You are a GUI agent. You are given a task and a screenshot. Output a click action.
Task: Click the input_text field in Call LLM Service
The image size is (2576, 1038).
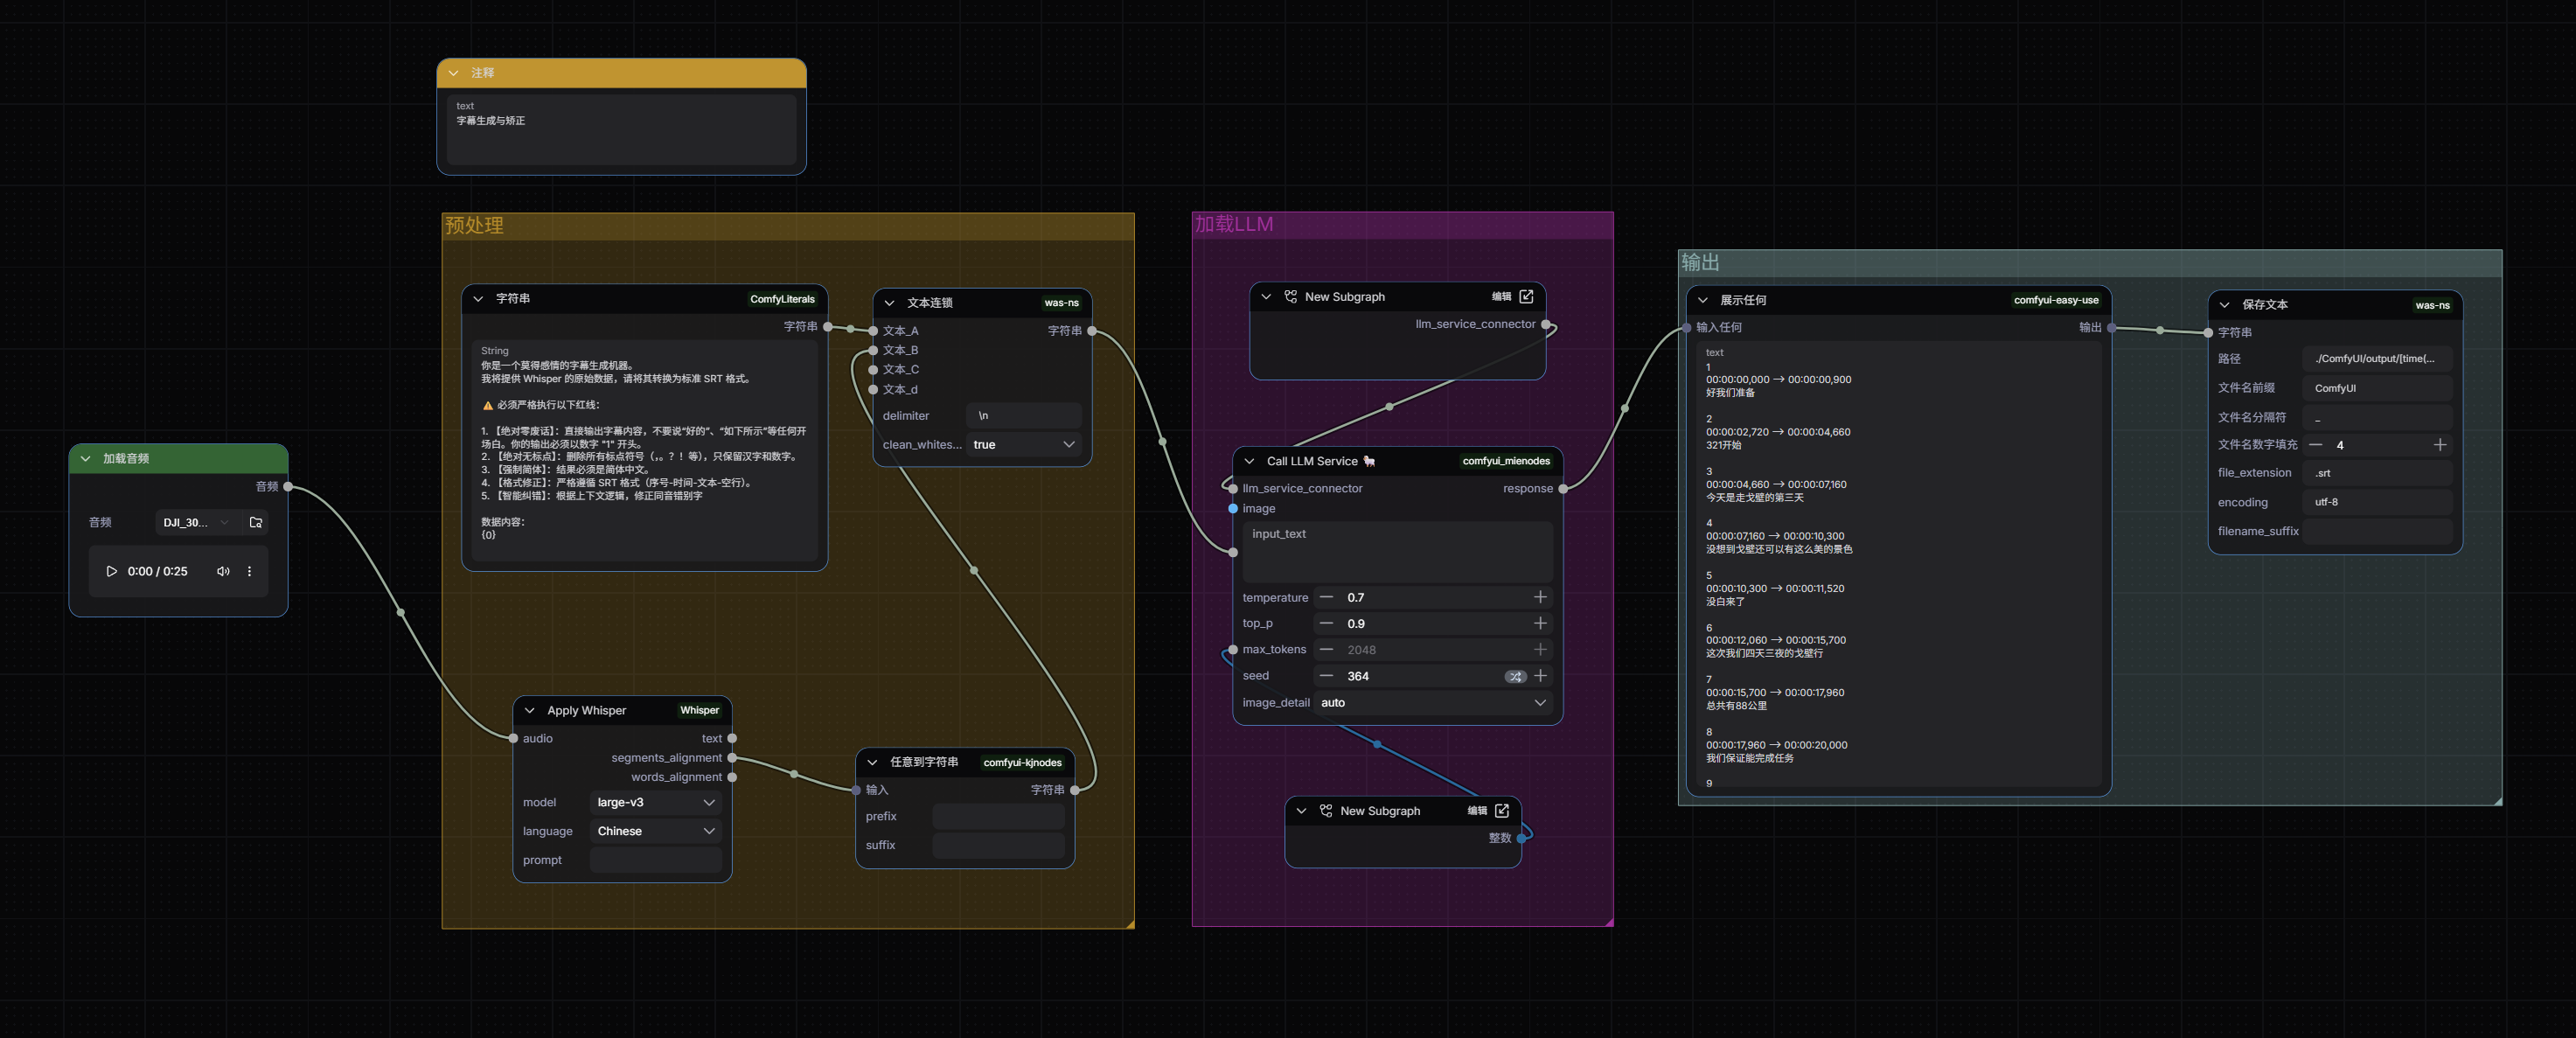pos(1396,551)
